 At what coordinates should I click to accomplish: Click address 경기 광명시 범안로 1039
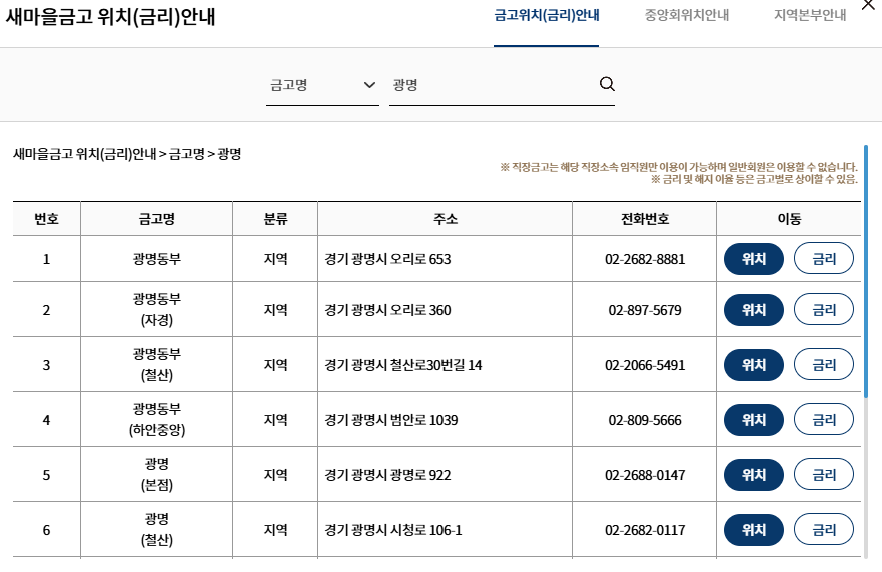point(391,420)
